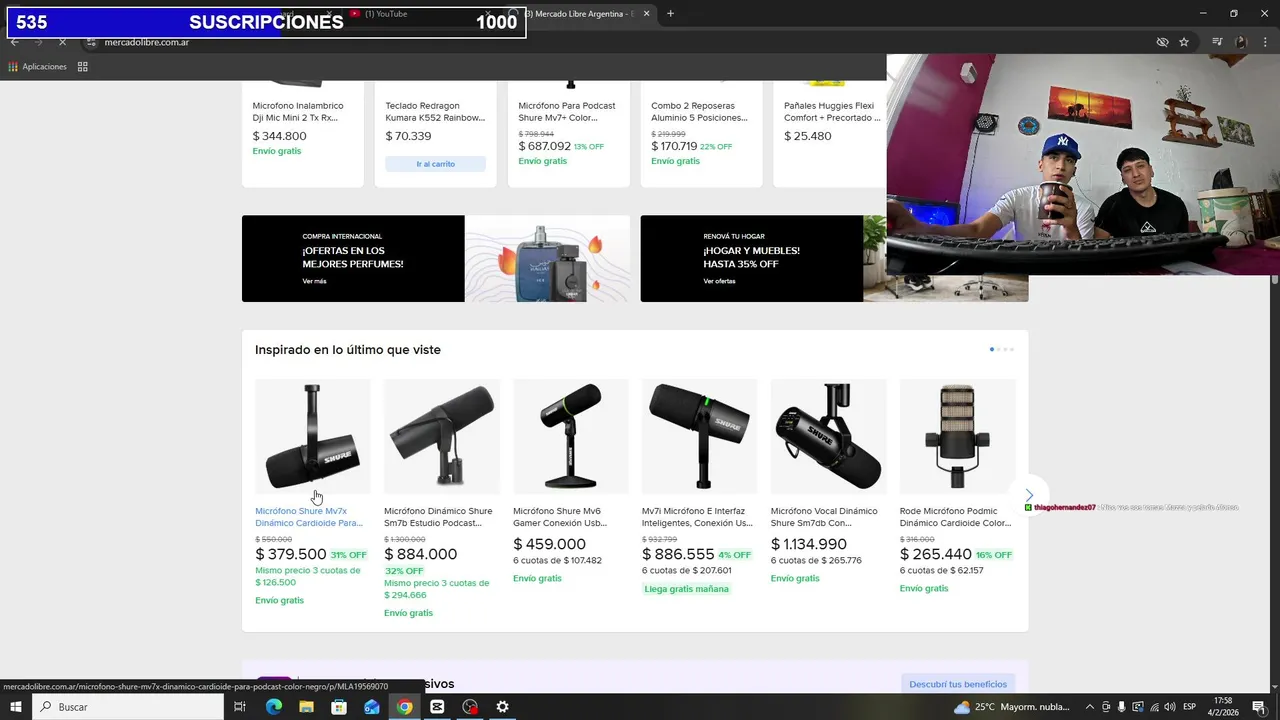This screenshot has width=1280, height=720.
Task: Click the perfume bottle banner image
Action: click(547, 259)
